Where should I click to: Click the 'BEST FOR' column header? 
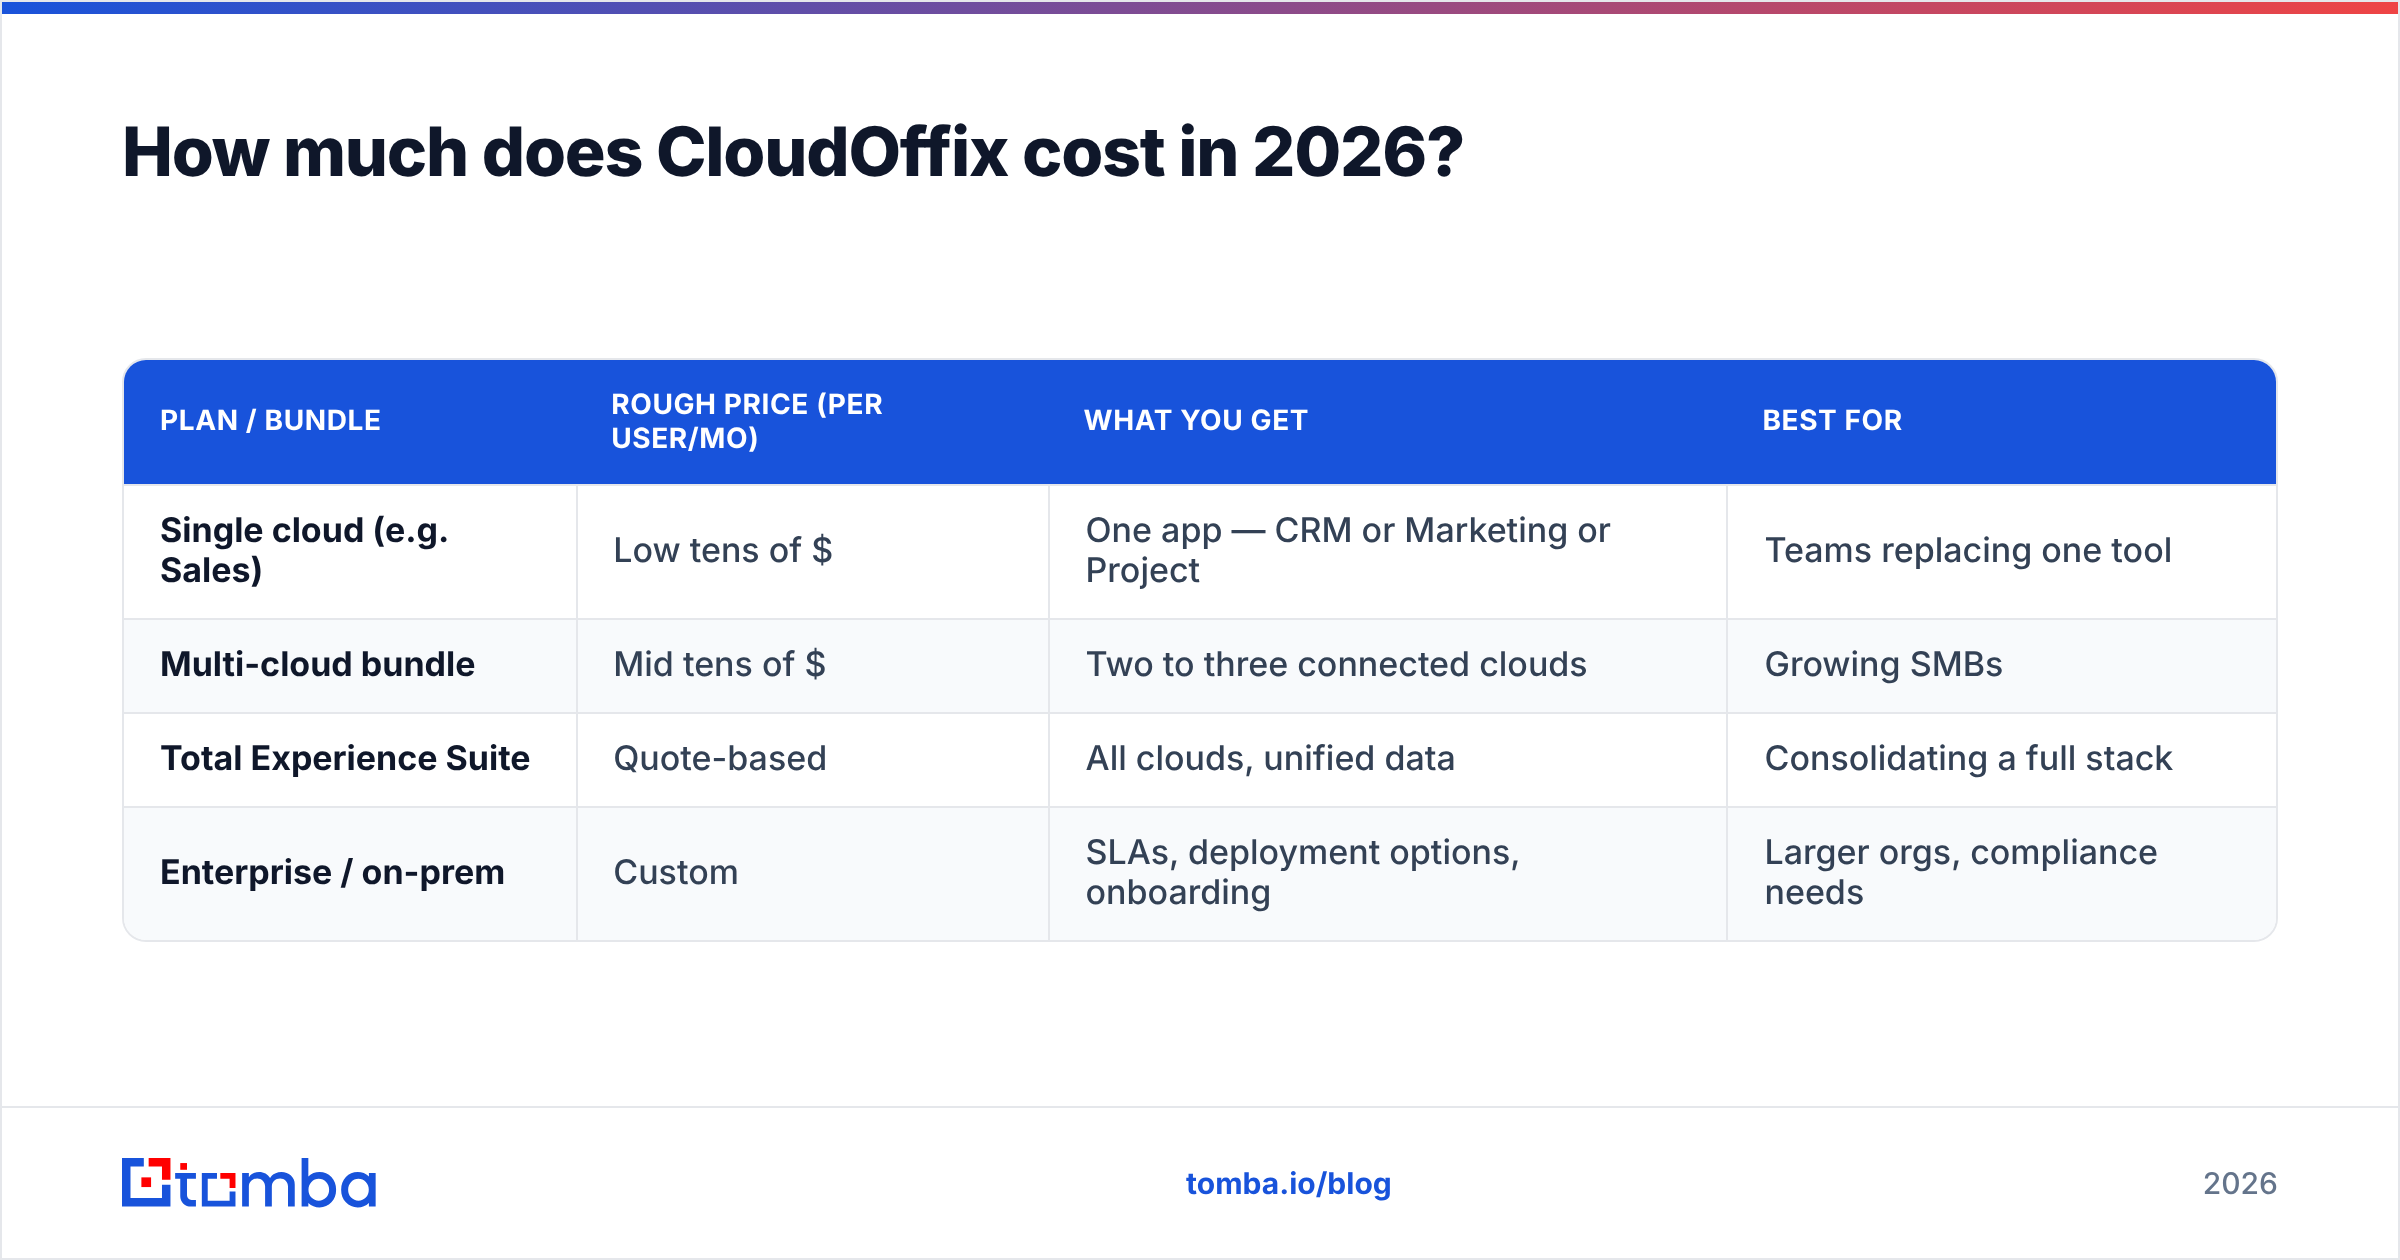click(1832, 420)
